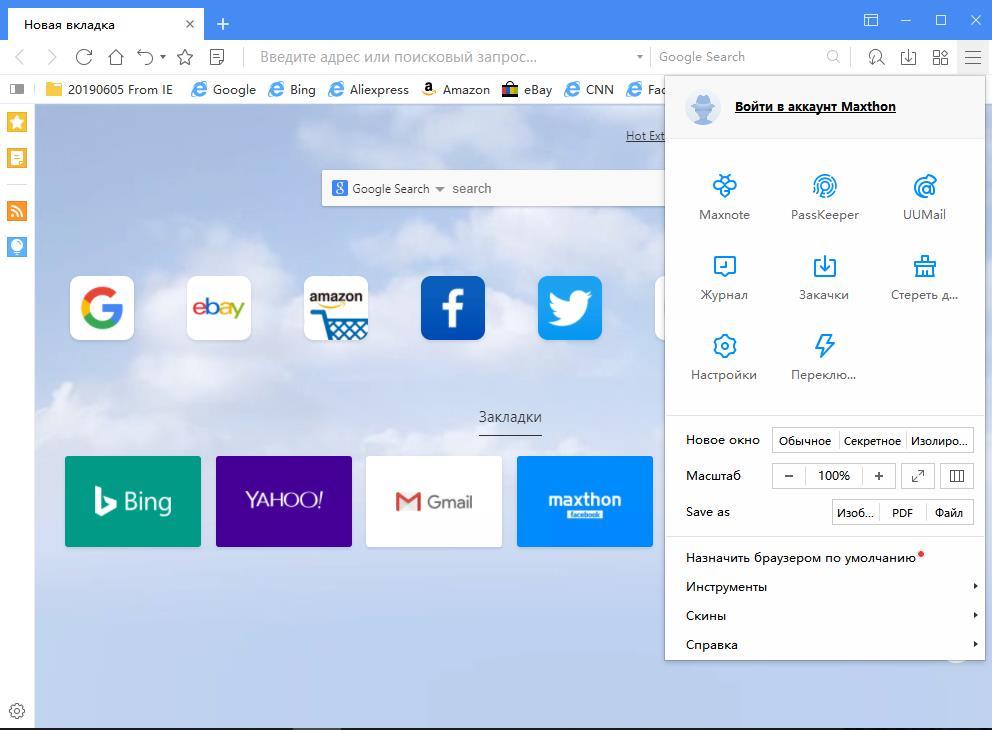Open the Gmail bookmark tile
The width and height of the screenshot is (992, 730).
434,502
